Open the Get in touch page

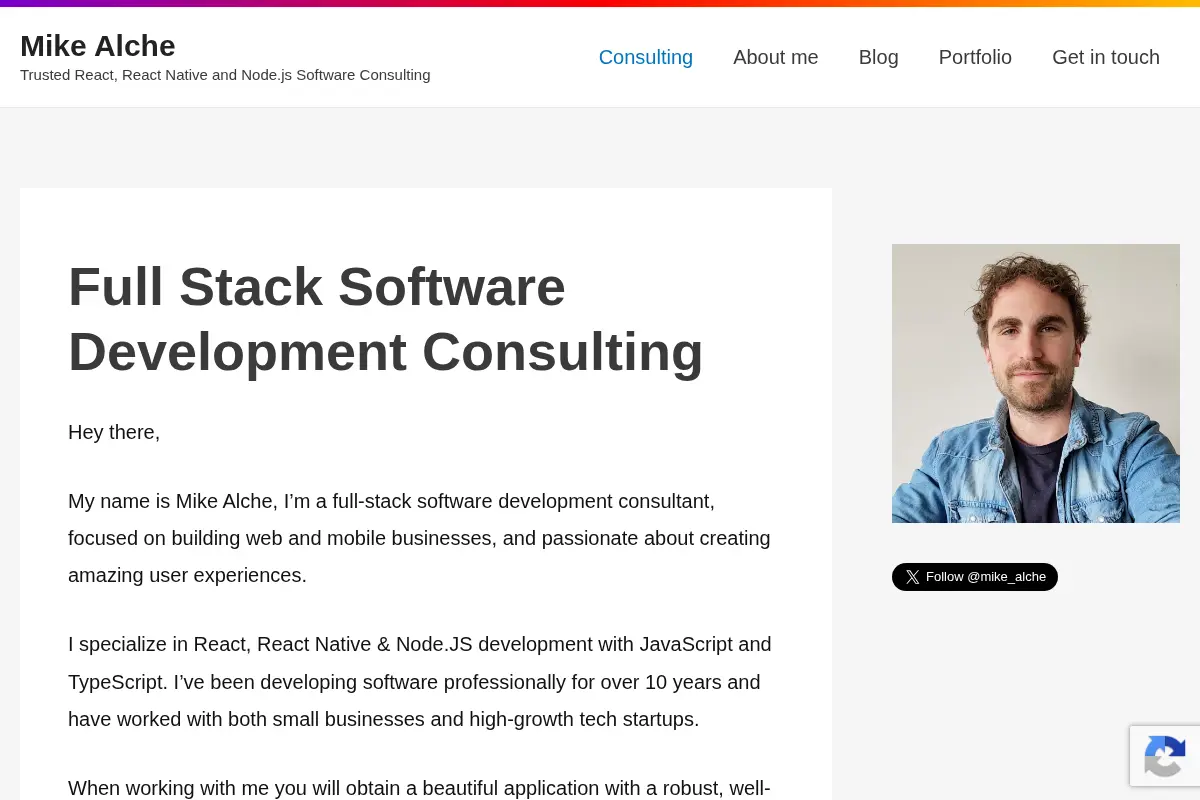[x=1105, y=57]
